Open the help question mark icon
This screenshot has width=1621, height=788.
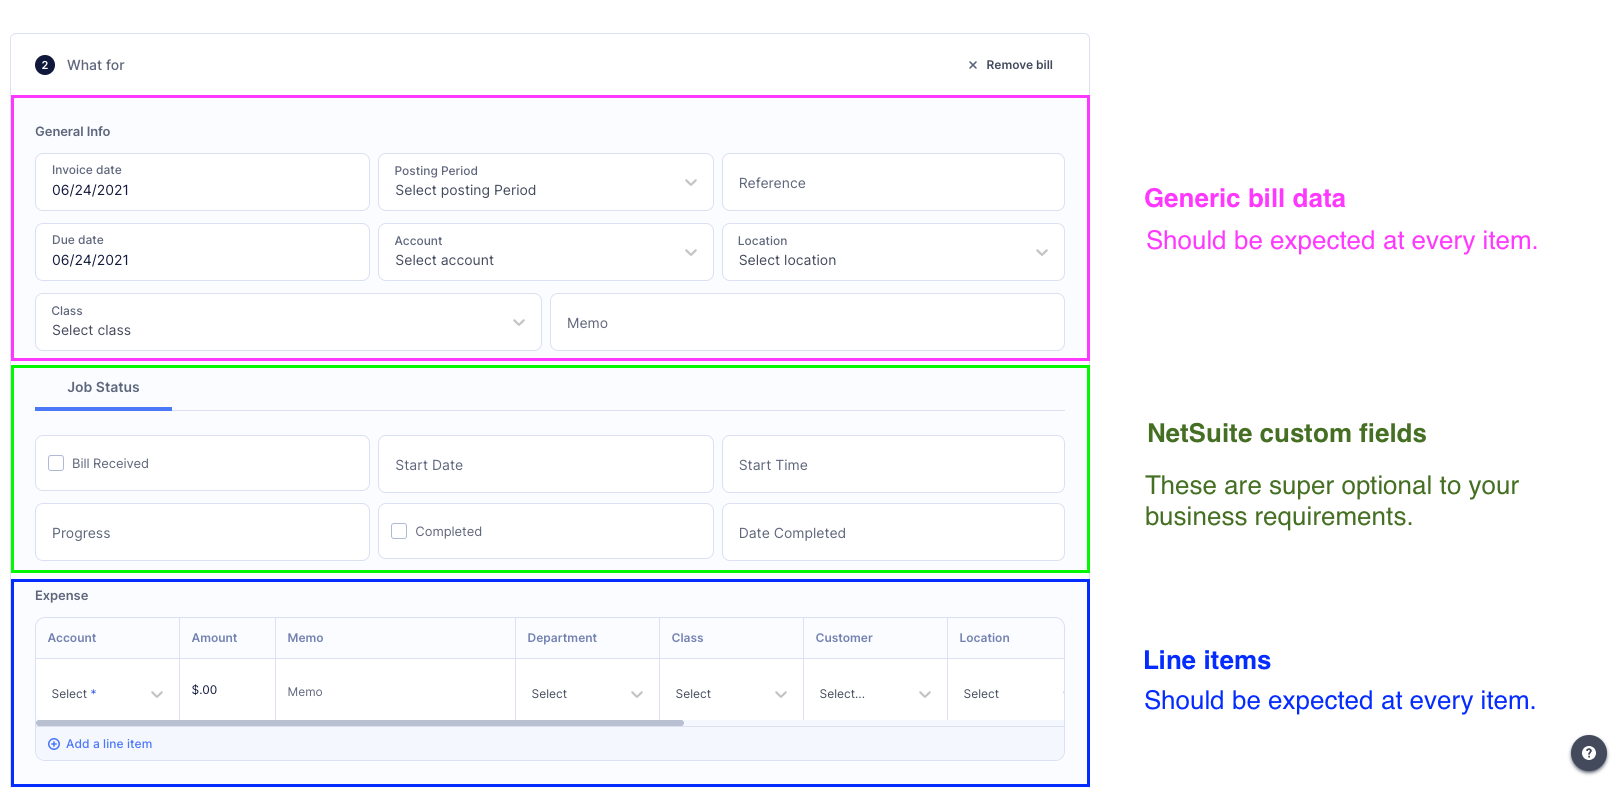pos(1588,753)
